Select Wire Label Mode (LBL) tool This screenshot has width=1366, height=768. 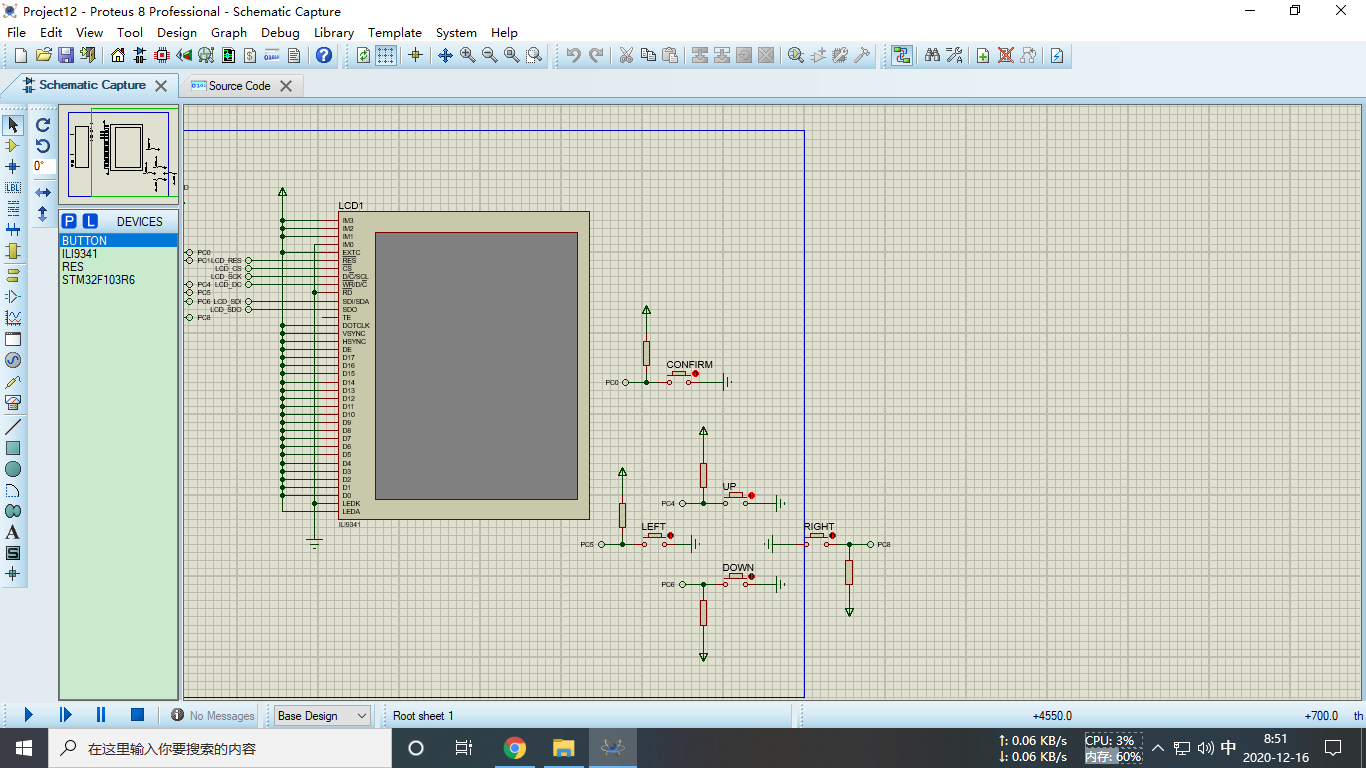12,187
